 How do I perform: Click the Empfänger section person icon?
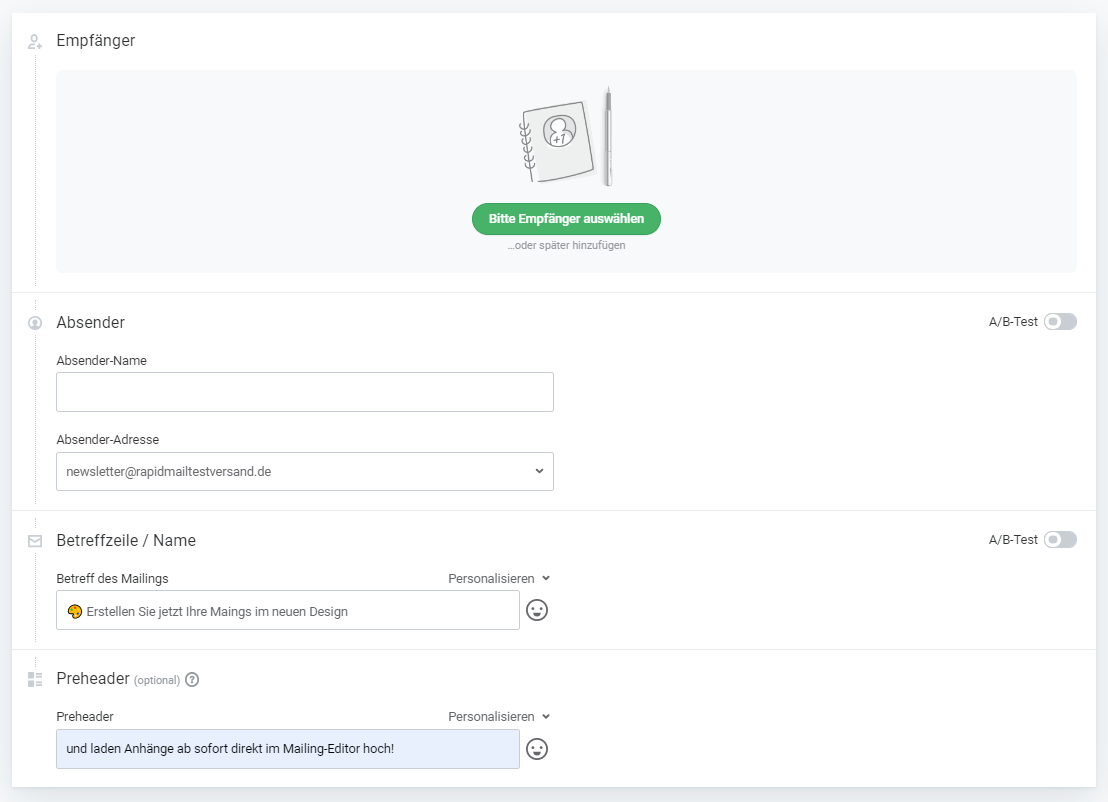tap(35, 41)
